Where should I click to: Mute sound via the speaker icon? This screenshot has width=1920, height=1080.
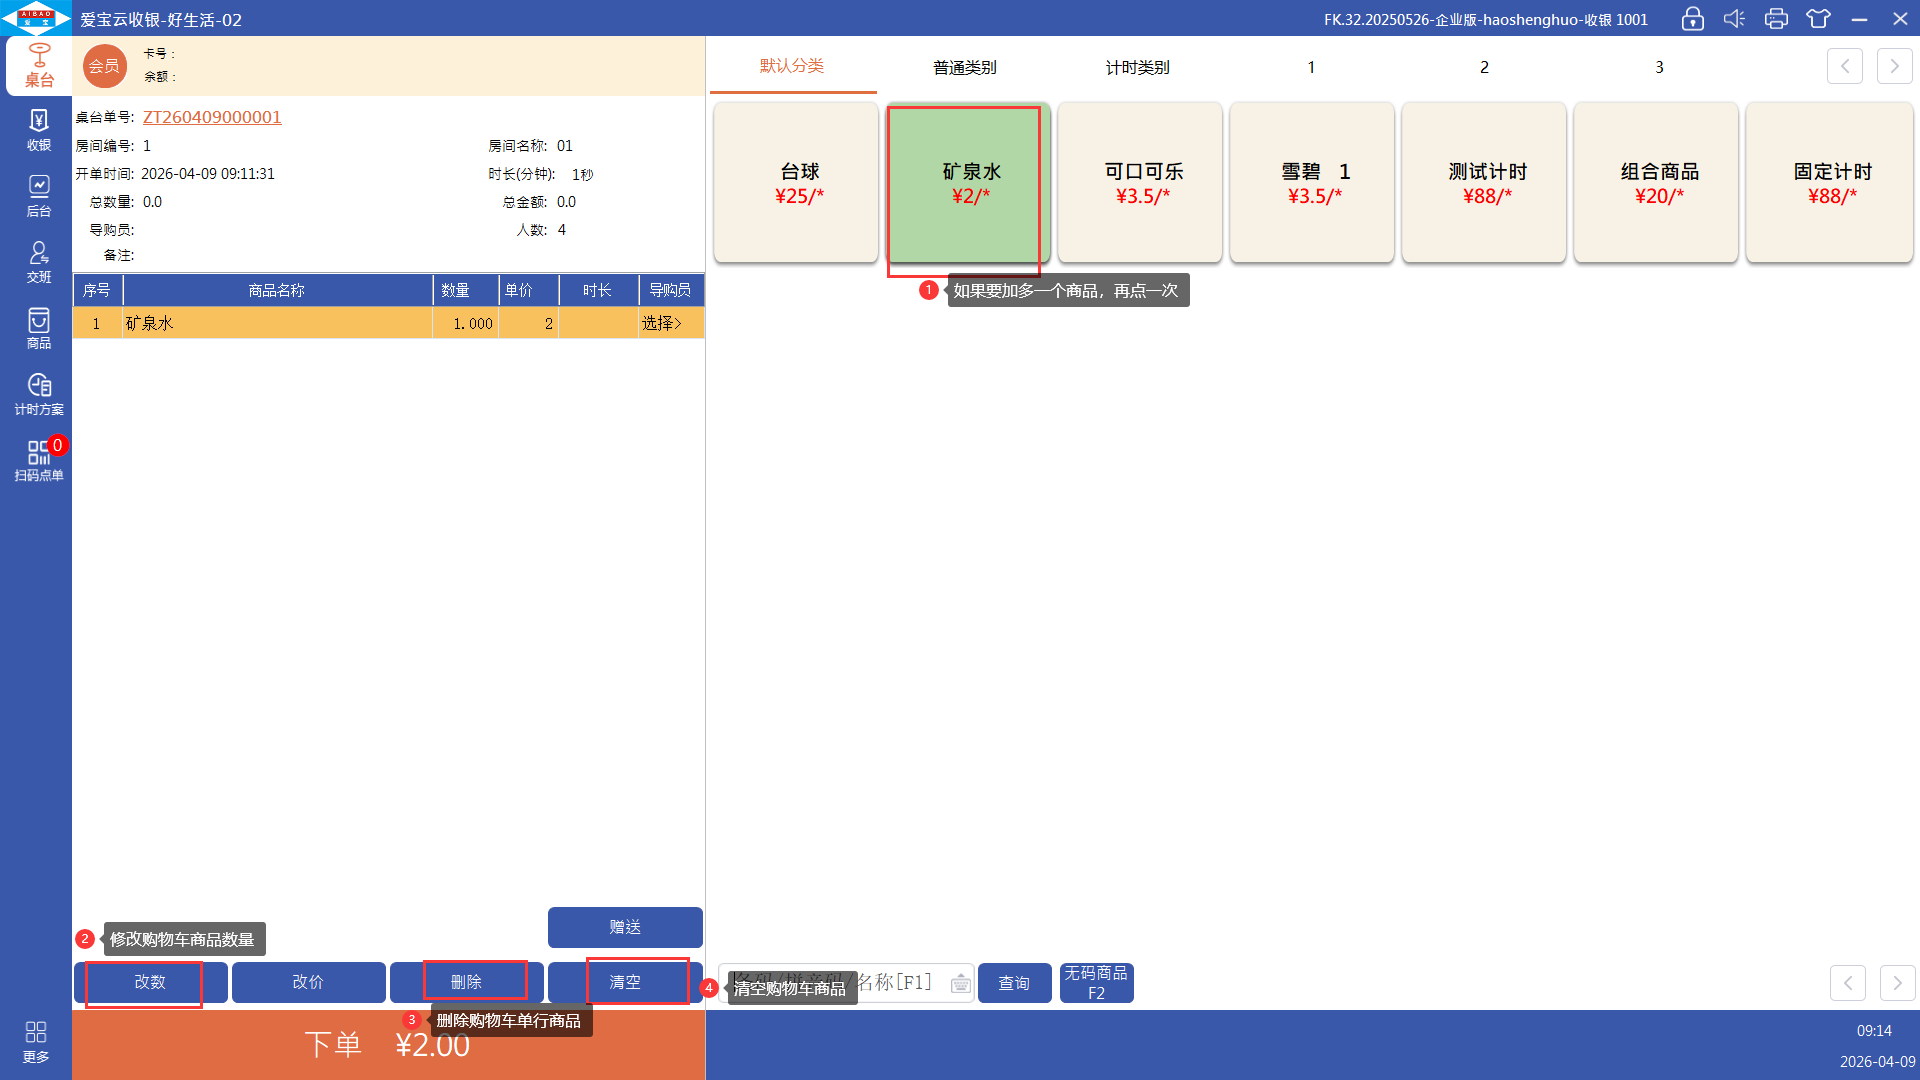(x=1734, y=19)
